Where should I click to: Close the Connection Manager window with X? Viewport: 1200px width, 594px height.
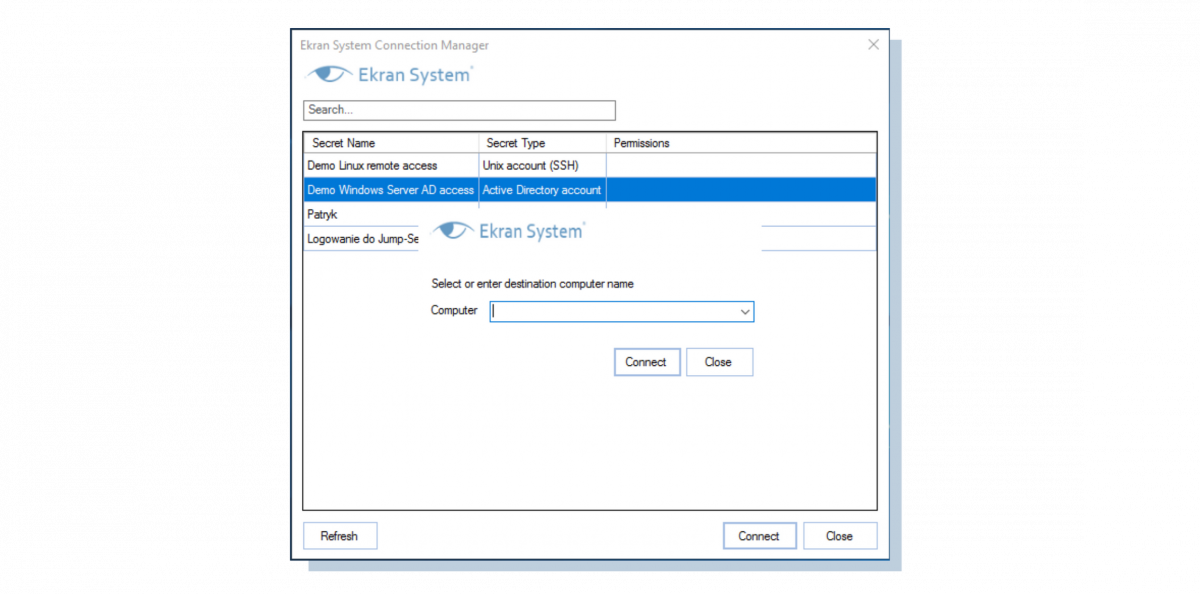(873, 45)
